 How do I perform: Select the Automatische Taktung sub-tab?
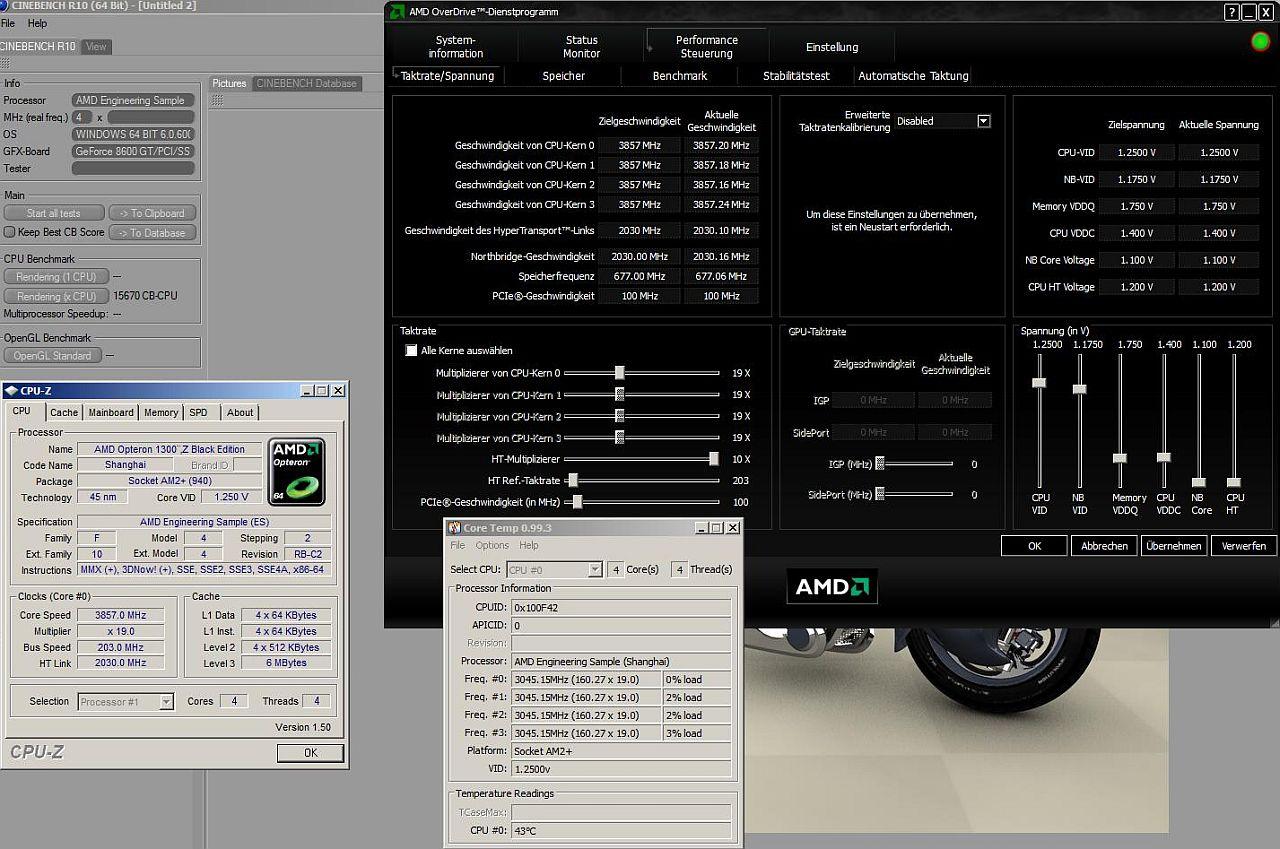(x=913, y=76)
